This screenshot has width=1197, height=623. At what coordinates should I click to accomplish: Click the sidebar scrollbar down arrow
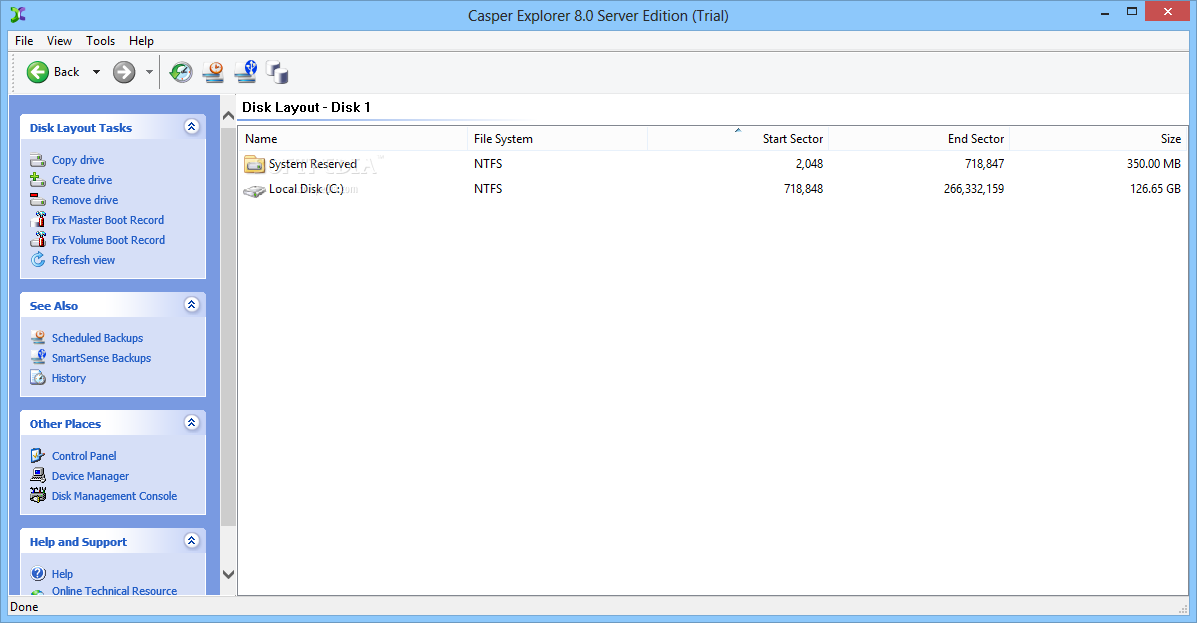click(228, 574)
